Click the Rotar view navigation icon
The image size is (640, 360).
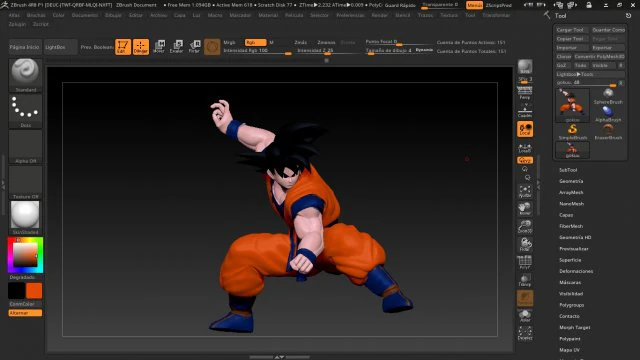tap(525, 244)
